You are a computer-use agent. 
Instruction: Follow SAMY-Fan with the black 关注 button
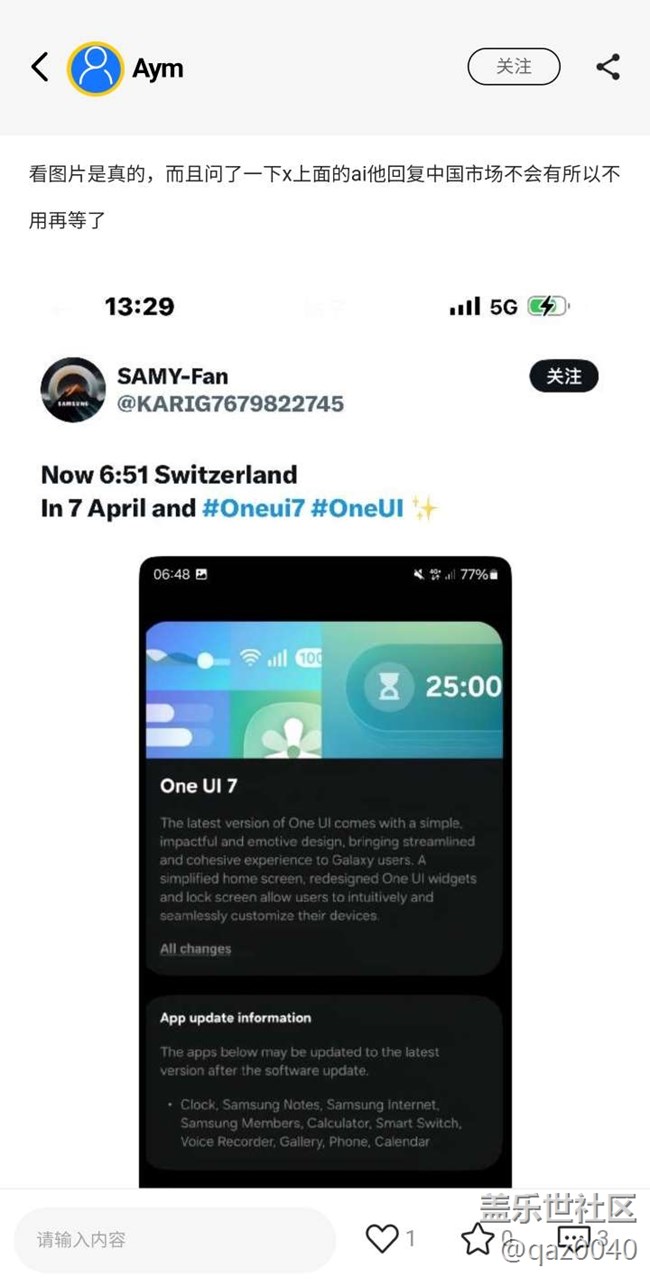[x=564, y=376]
